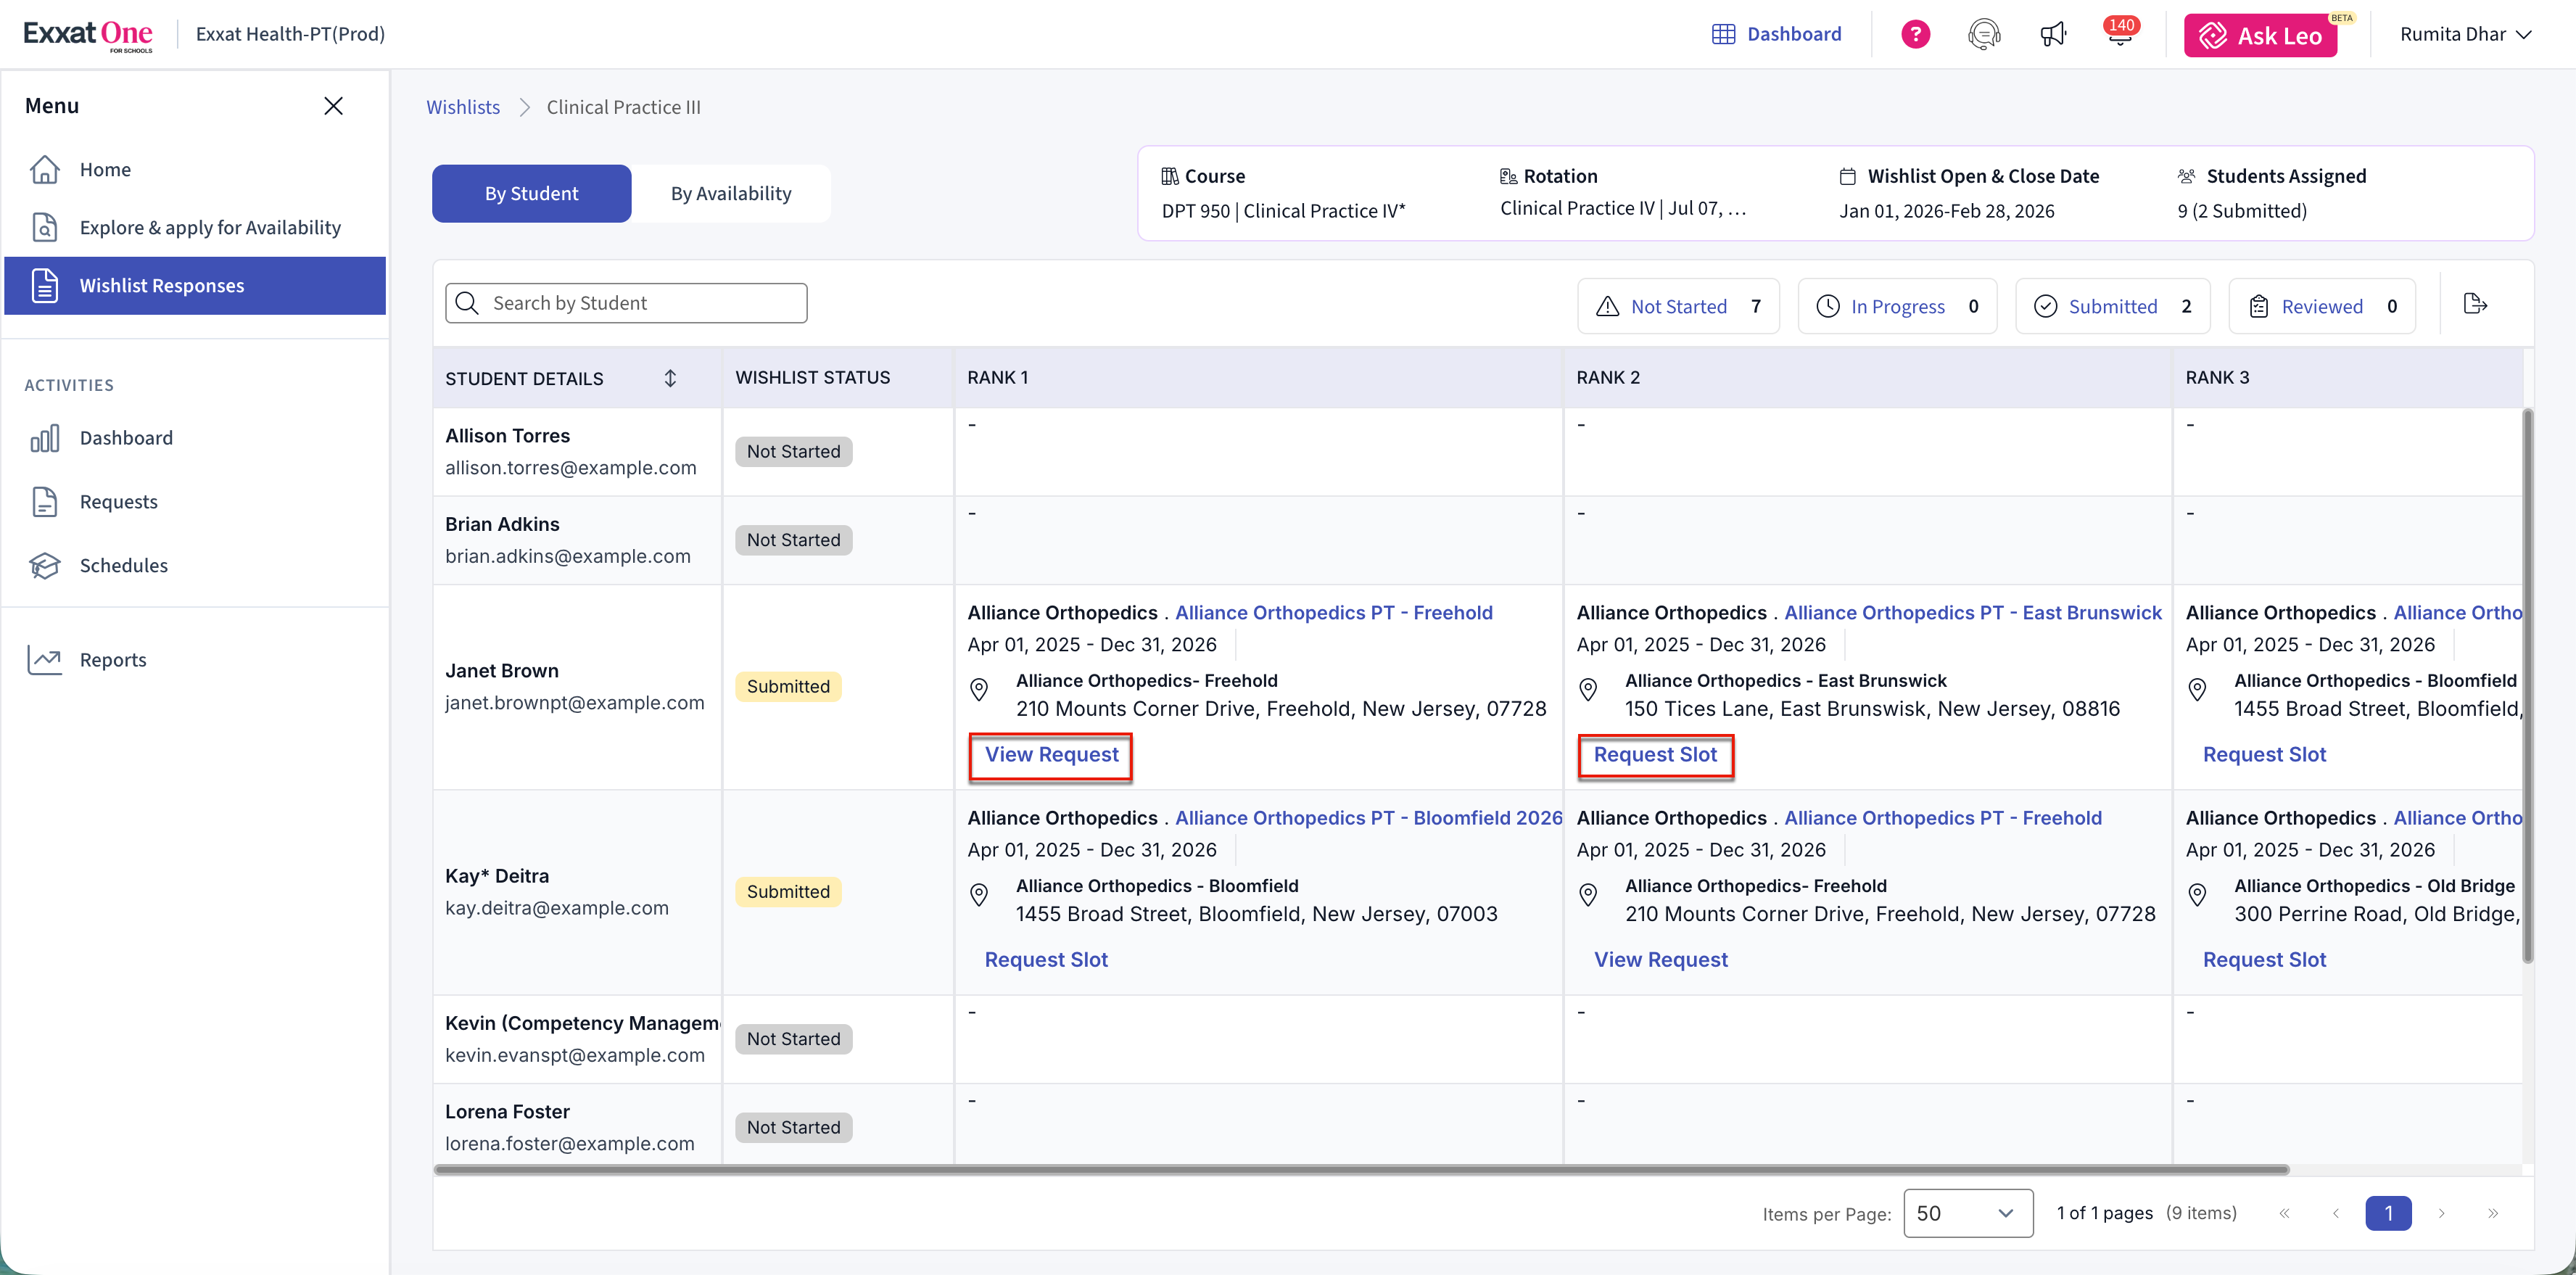Click the Ask Leo button
Image resolution: width=2576 pixels, height=1275 pixels.
click(x=2260, y=36)
